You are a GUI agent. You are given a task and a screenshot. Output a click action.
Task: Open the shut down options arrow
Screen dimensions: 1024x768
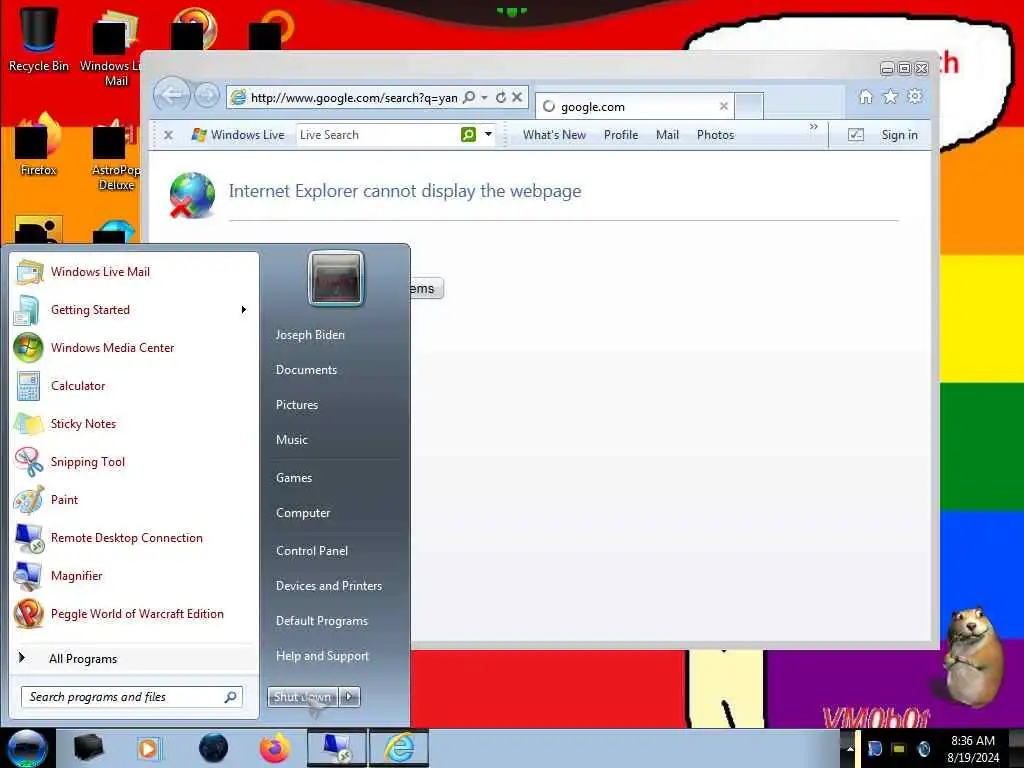pos(349,697)
